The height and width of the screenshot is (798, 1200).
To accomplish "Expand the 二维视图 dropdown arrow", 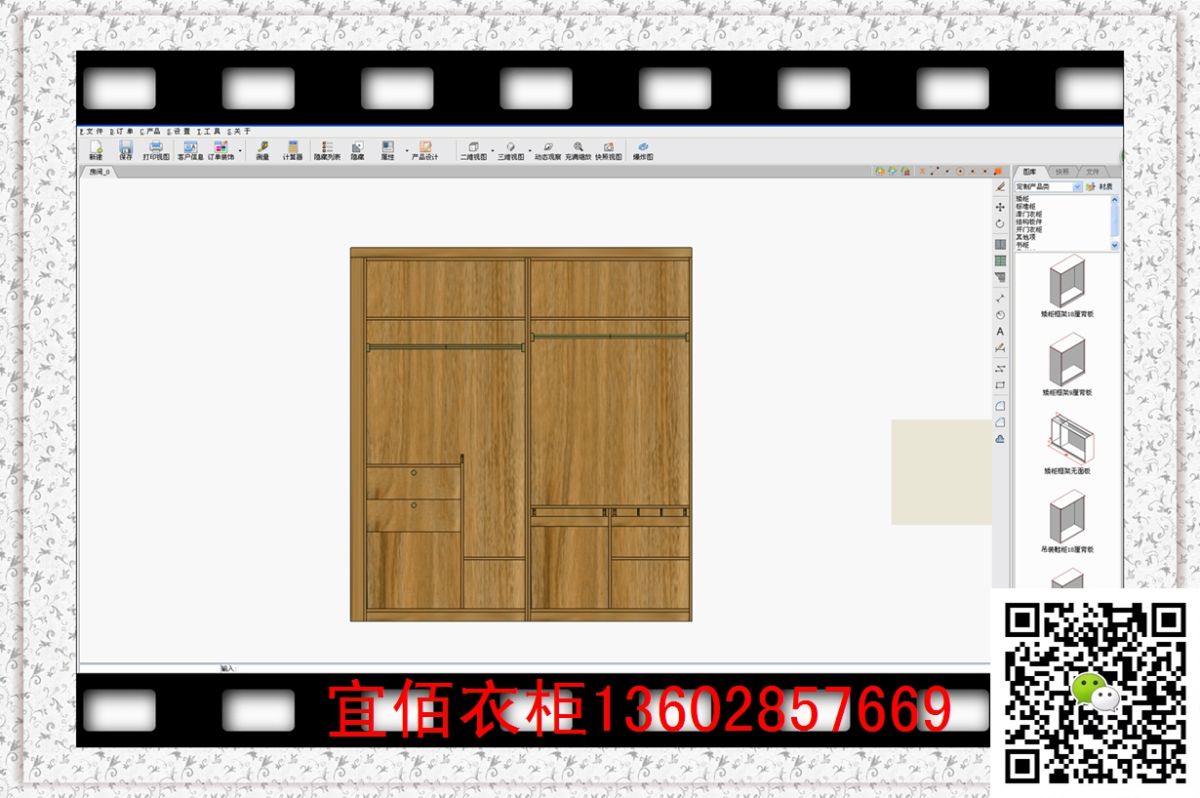I will click(492, 151).
